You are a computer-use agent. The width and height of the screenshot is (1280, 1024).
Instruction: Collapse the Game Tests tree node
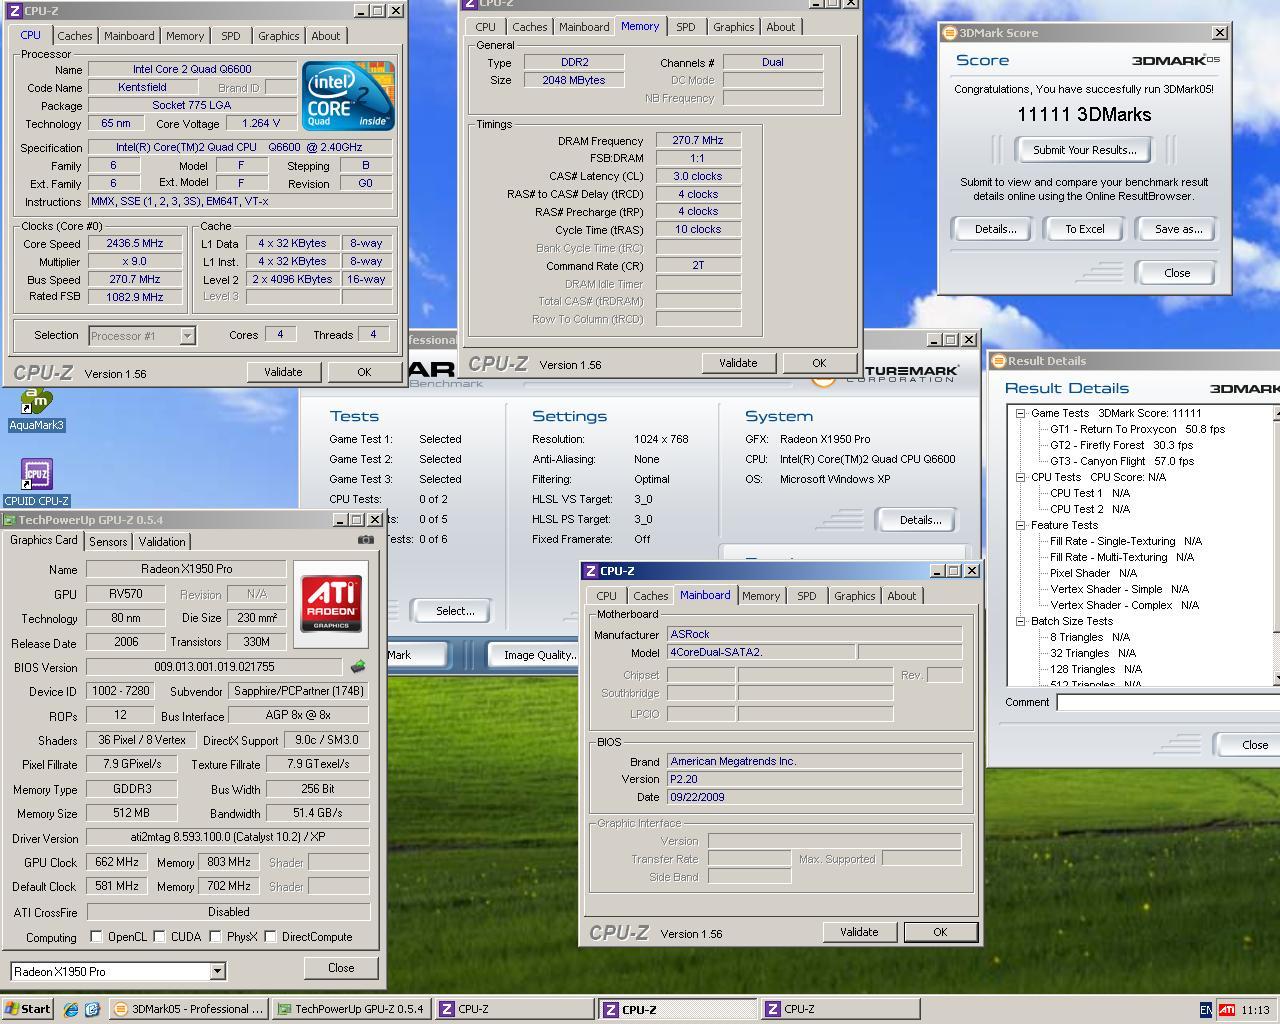pyautogui.click(x=1020, y=413)
